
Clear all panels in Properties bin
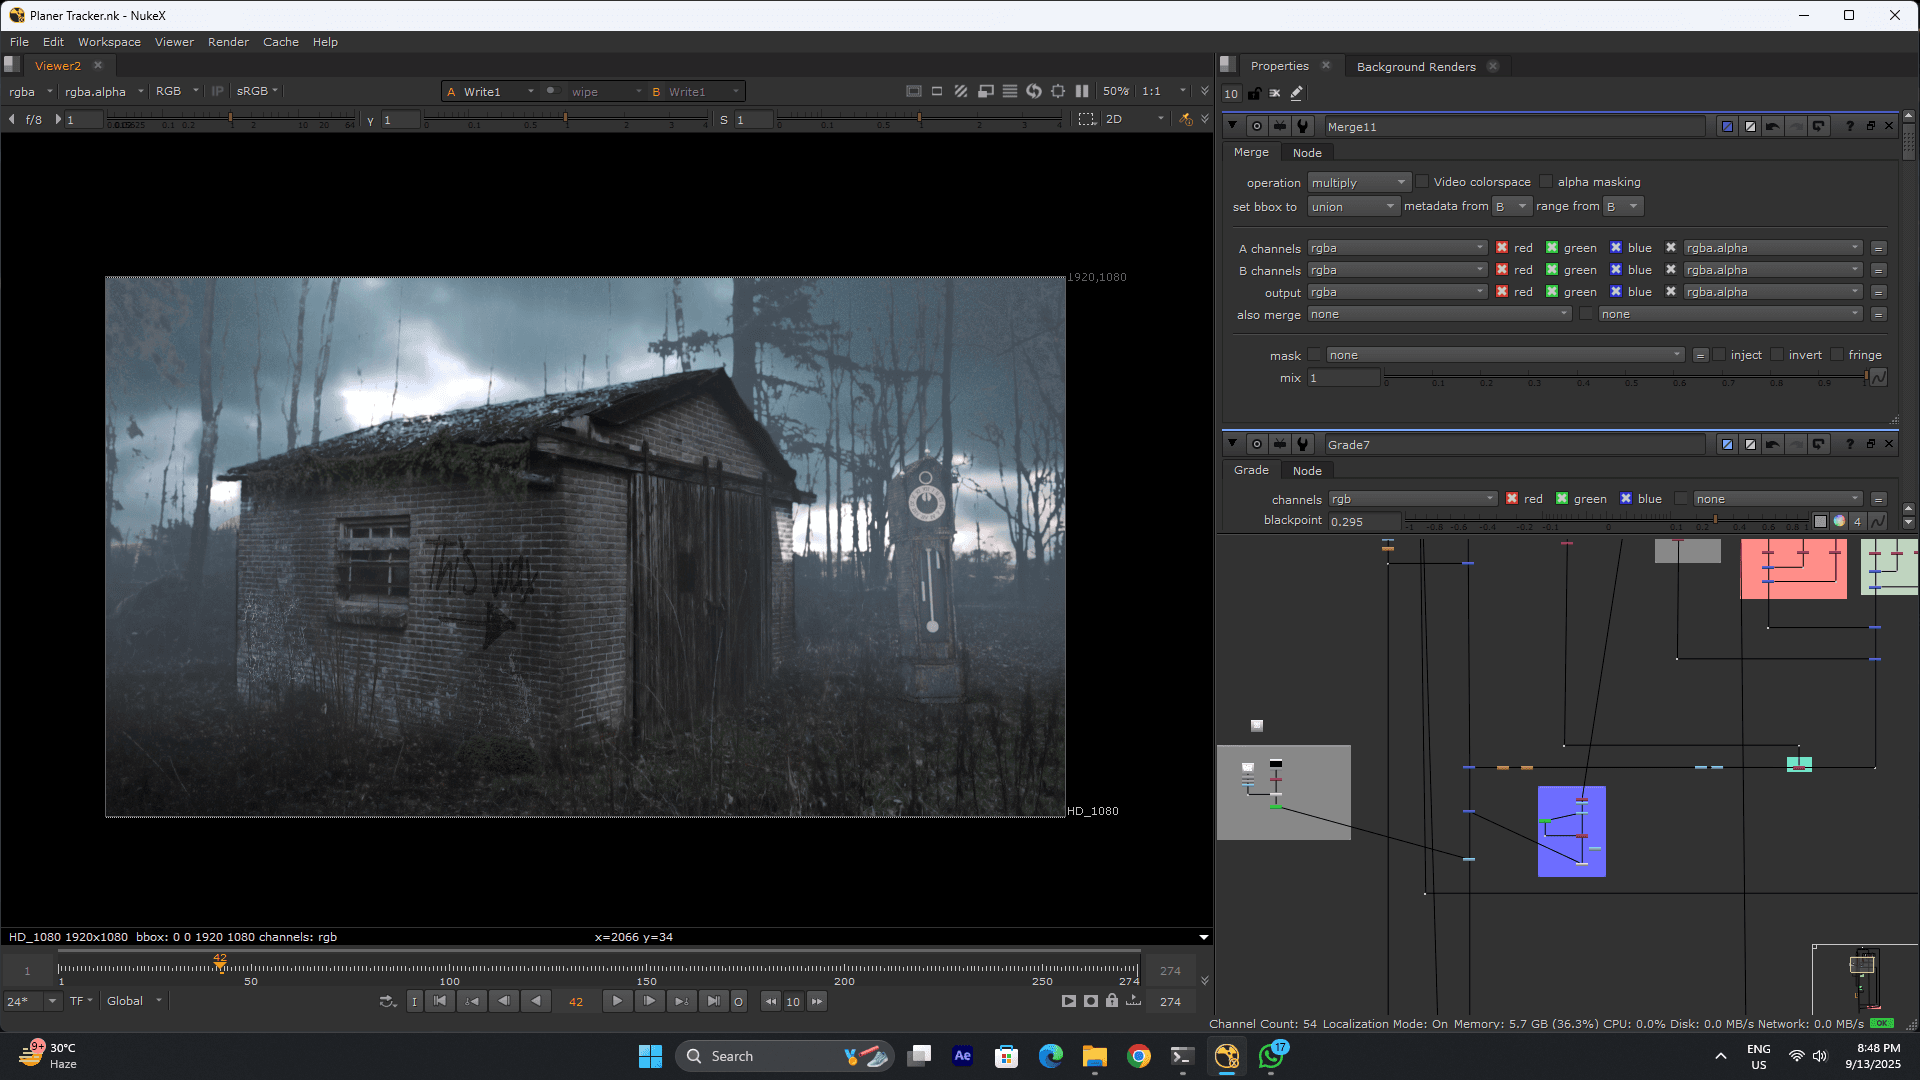[x=1275, y=93]
